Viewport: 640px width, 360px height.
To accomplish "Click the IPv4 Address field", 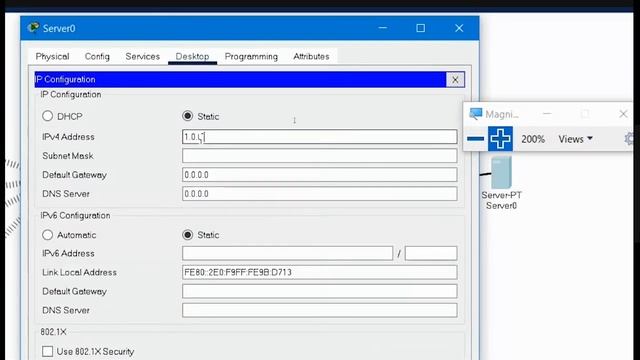I will pos(320,137).
